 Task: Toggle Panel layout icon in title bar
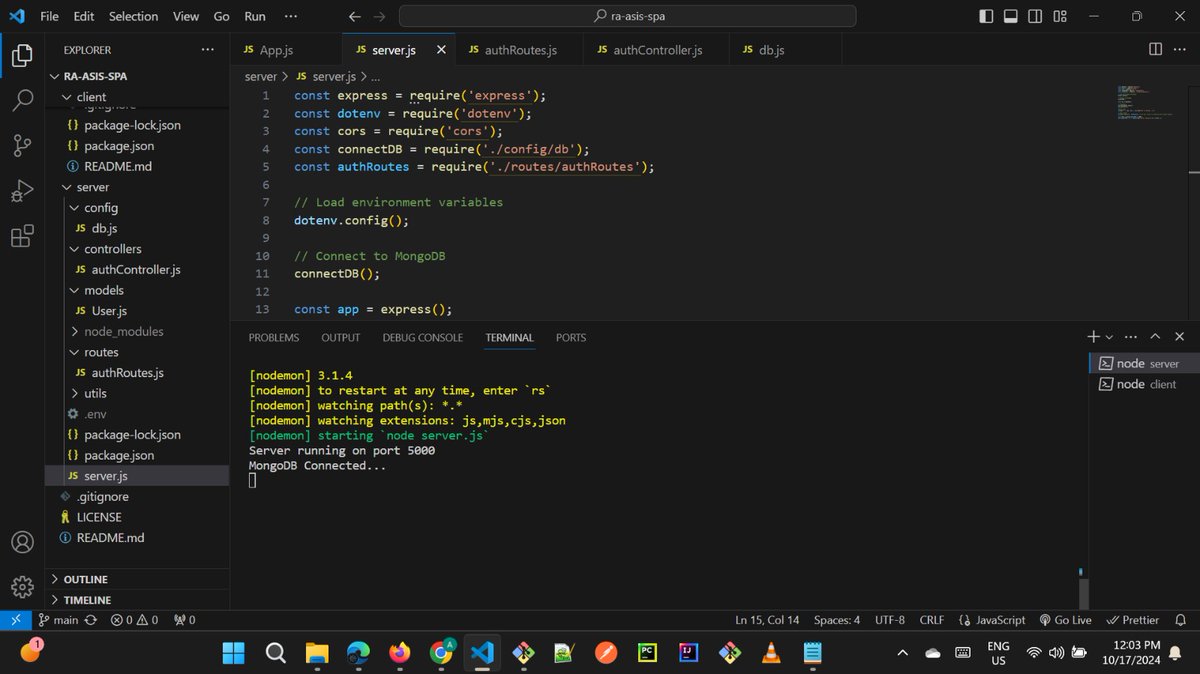pyautogui.click(x=1011, y=16)
